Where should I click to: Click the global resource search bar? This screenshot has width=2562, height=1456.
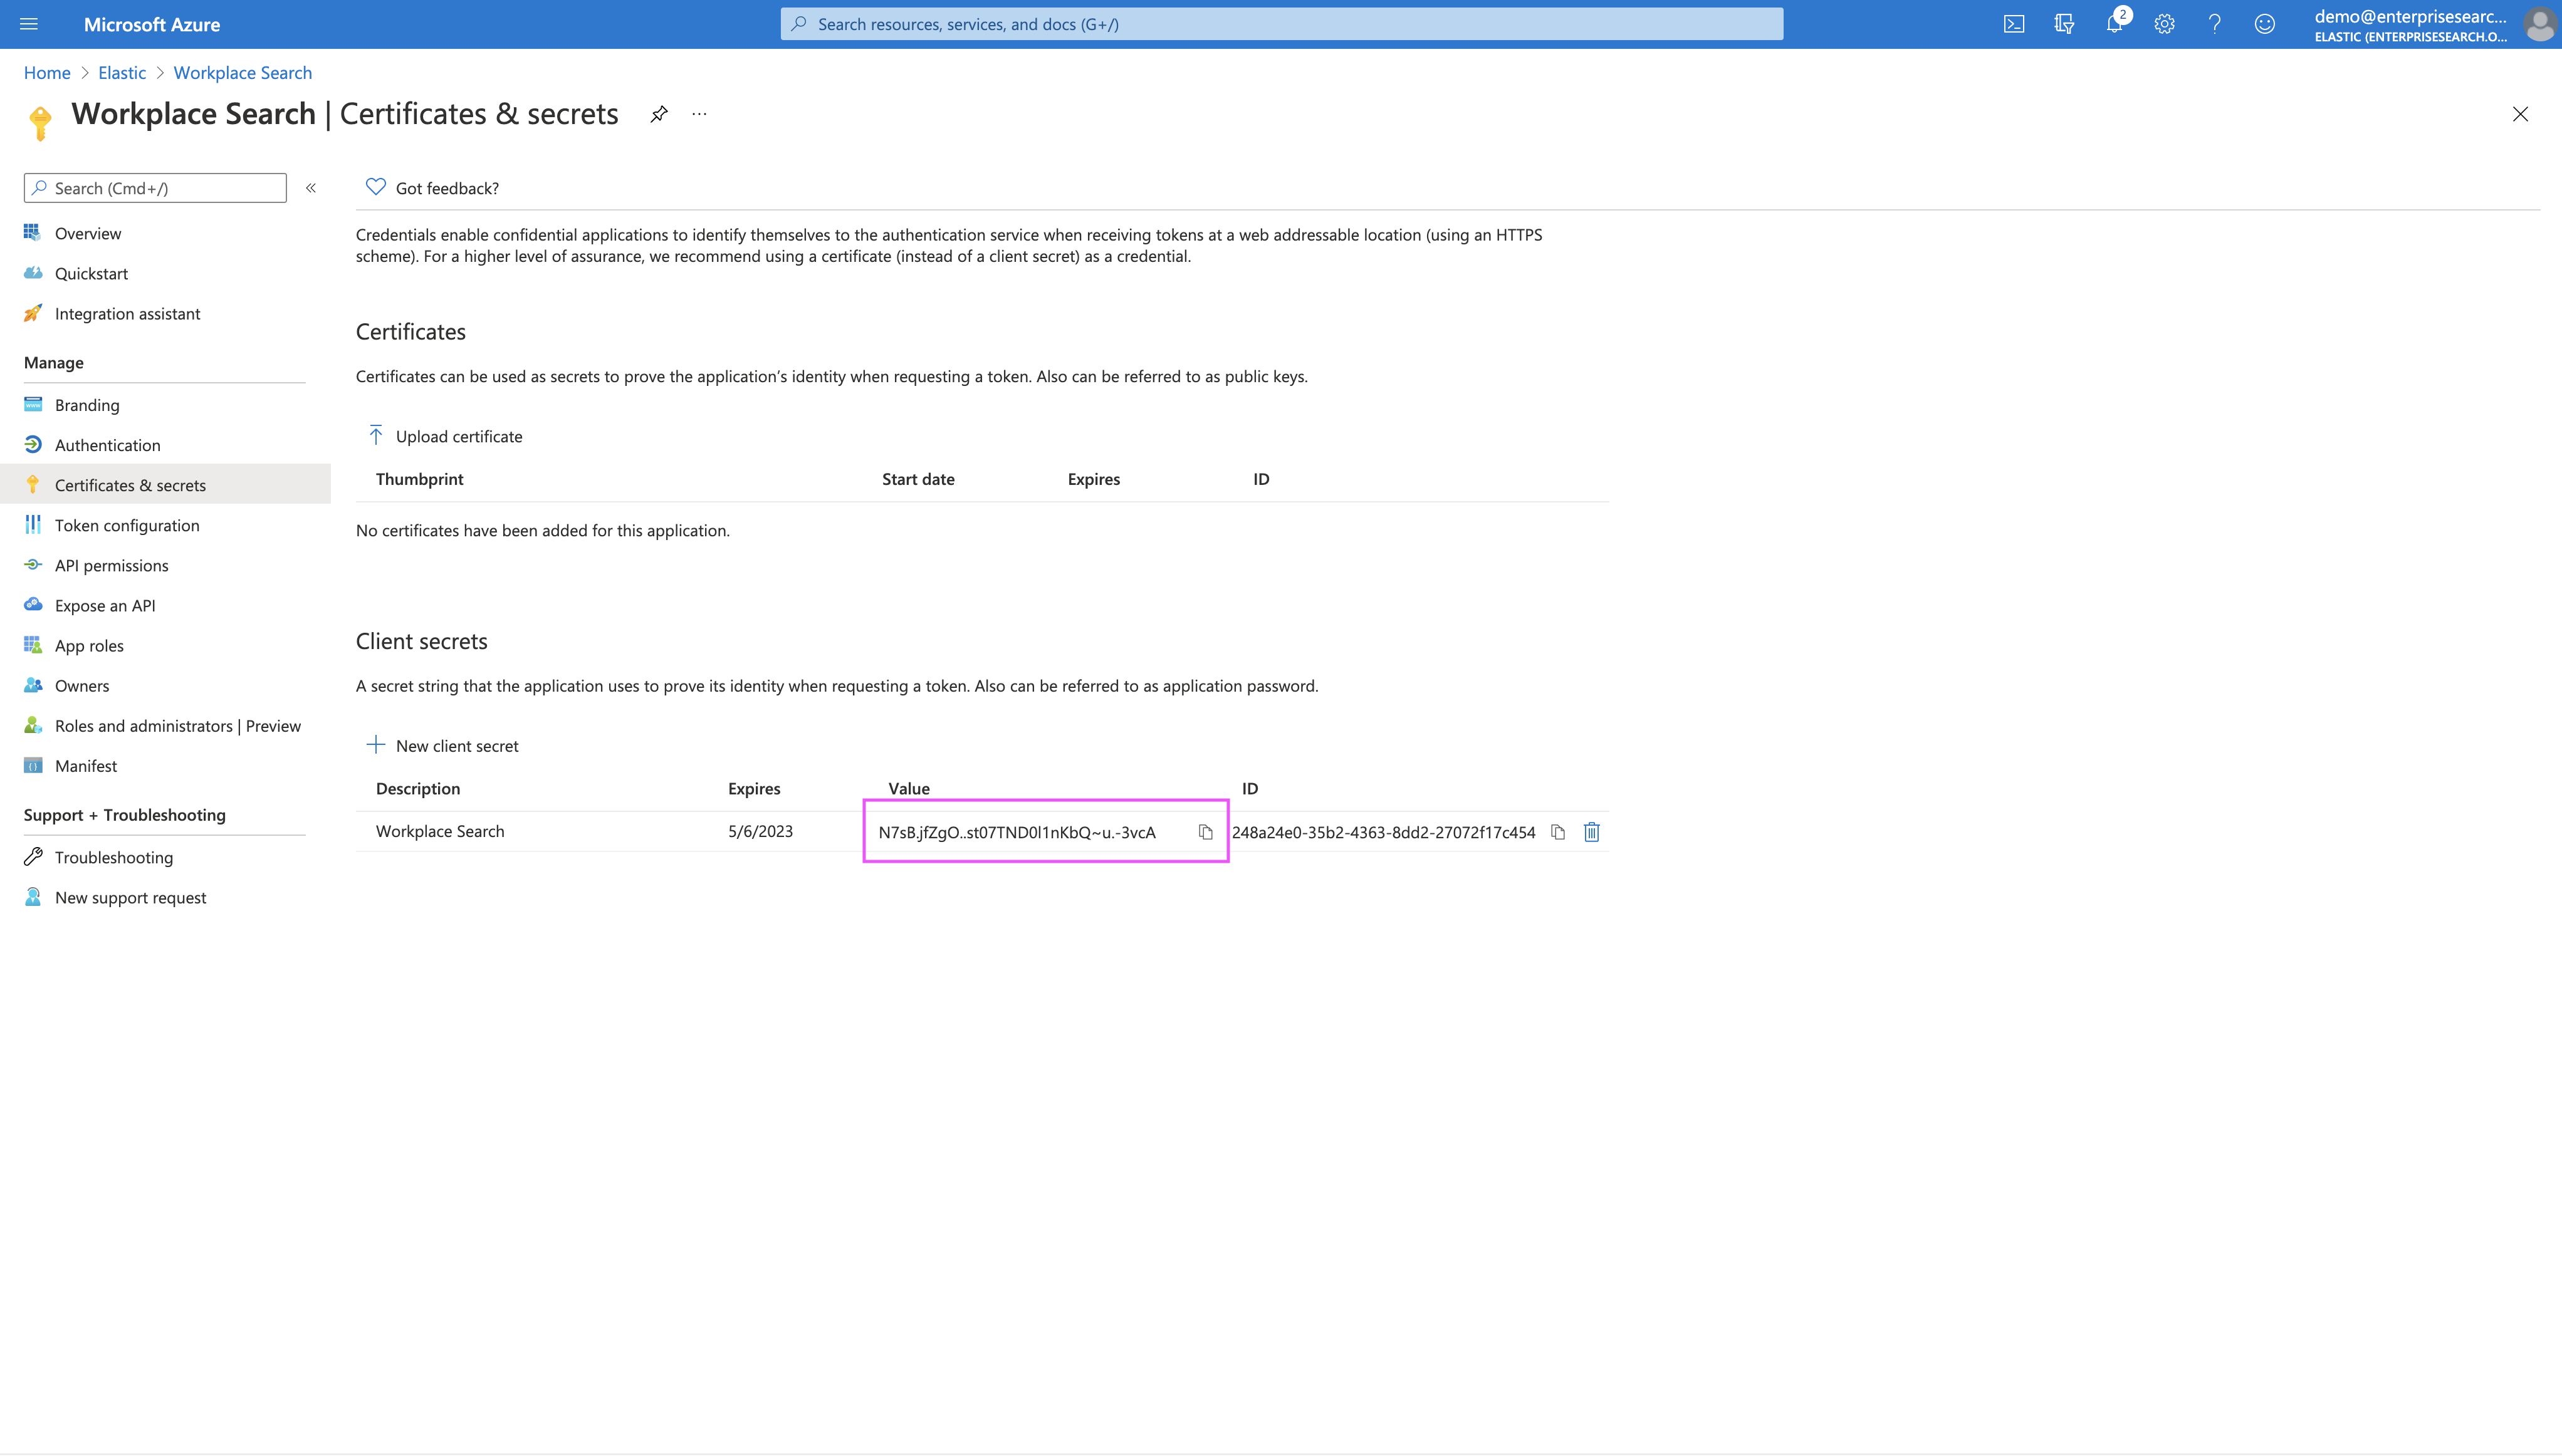(x=1281, y=24)
